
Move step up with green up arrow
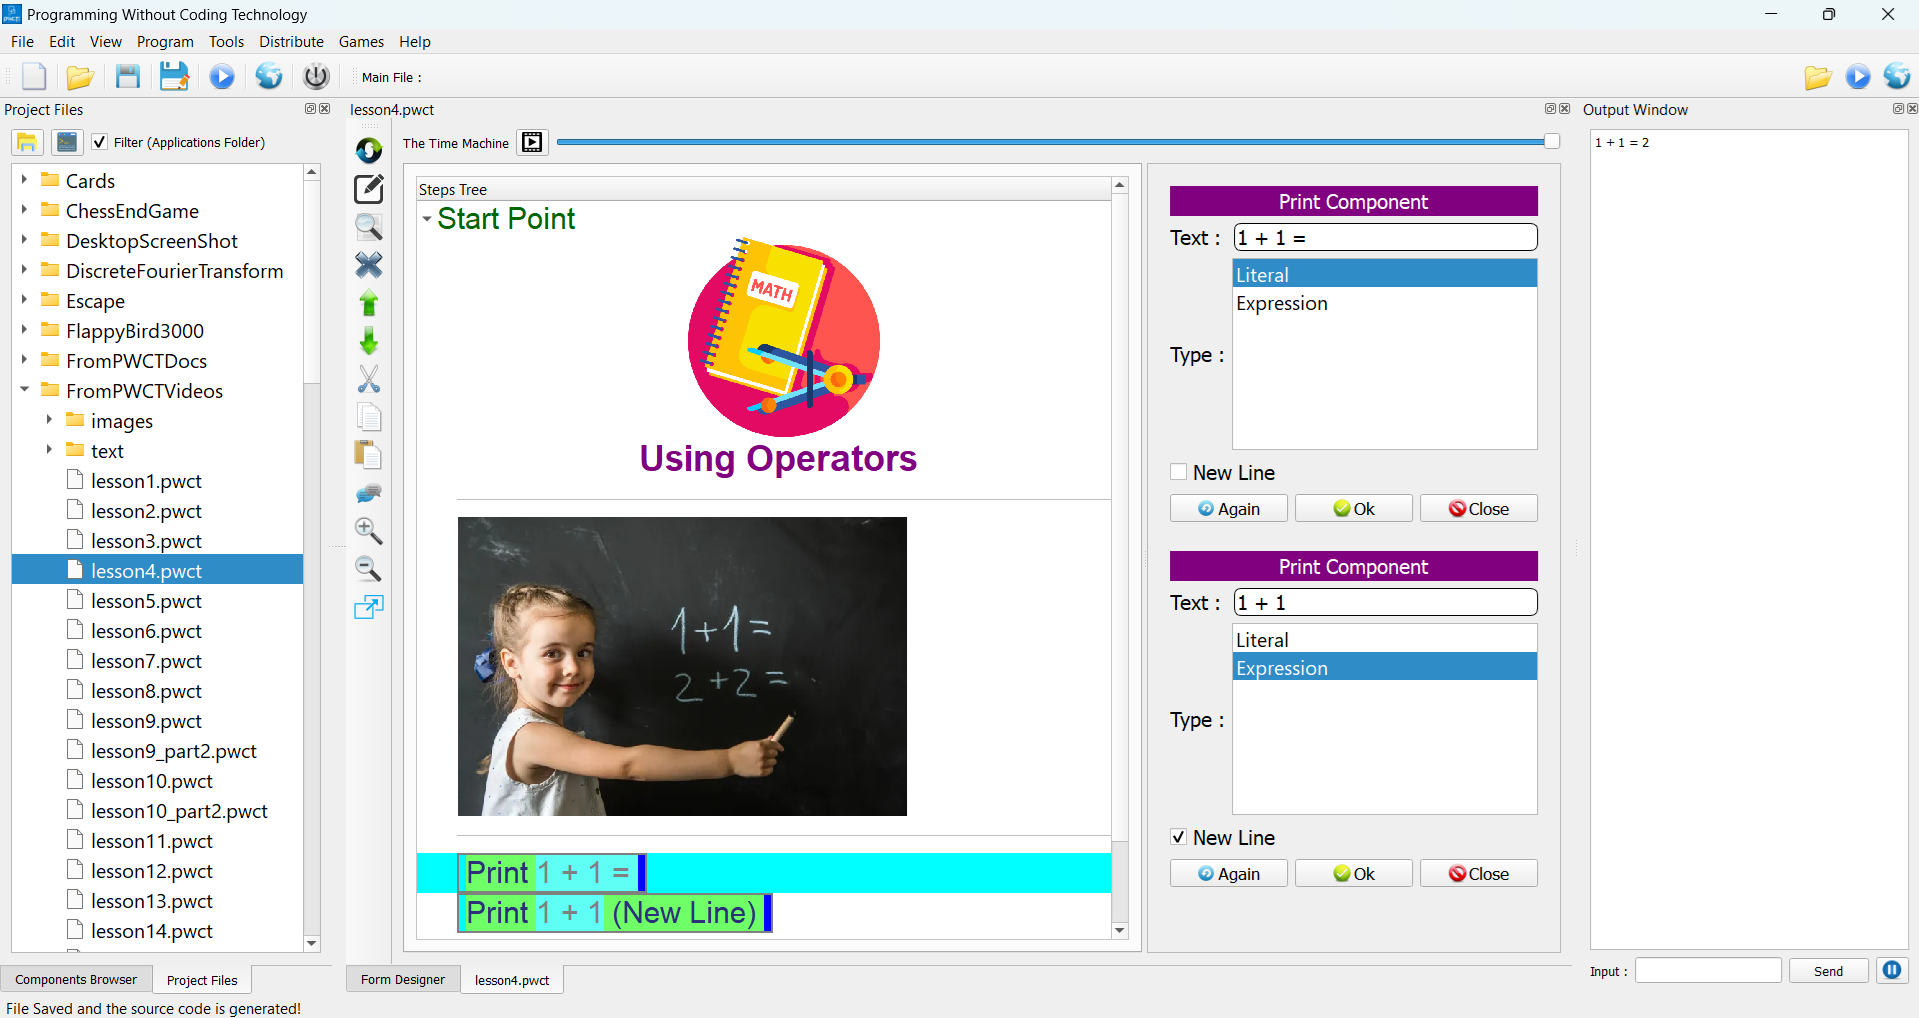(x=369, y=303)
